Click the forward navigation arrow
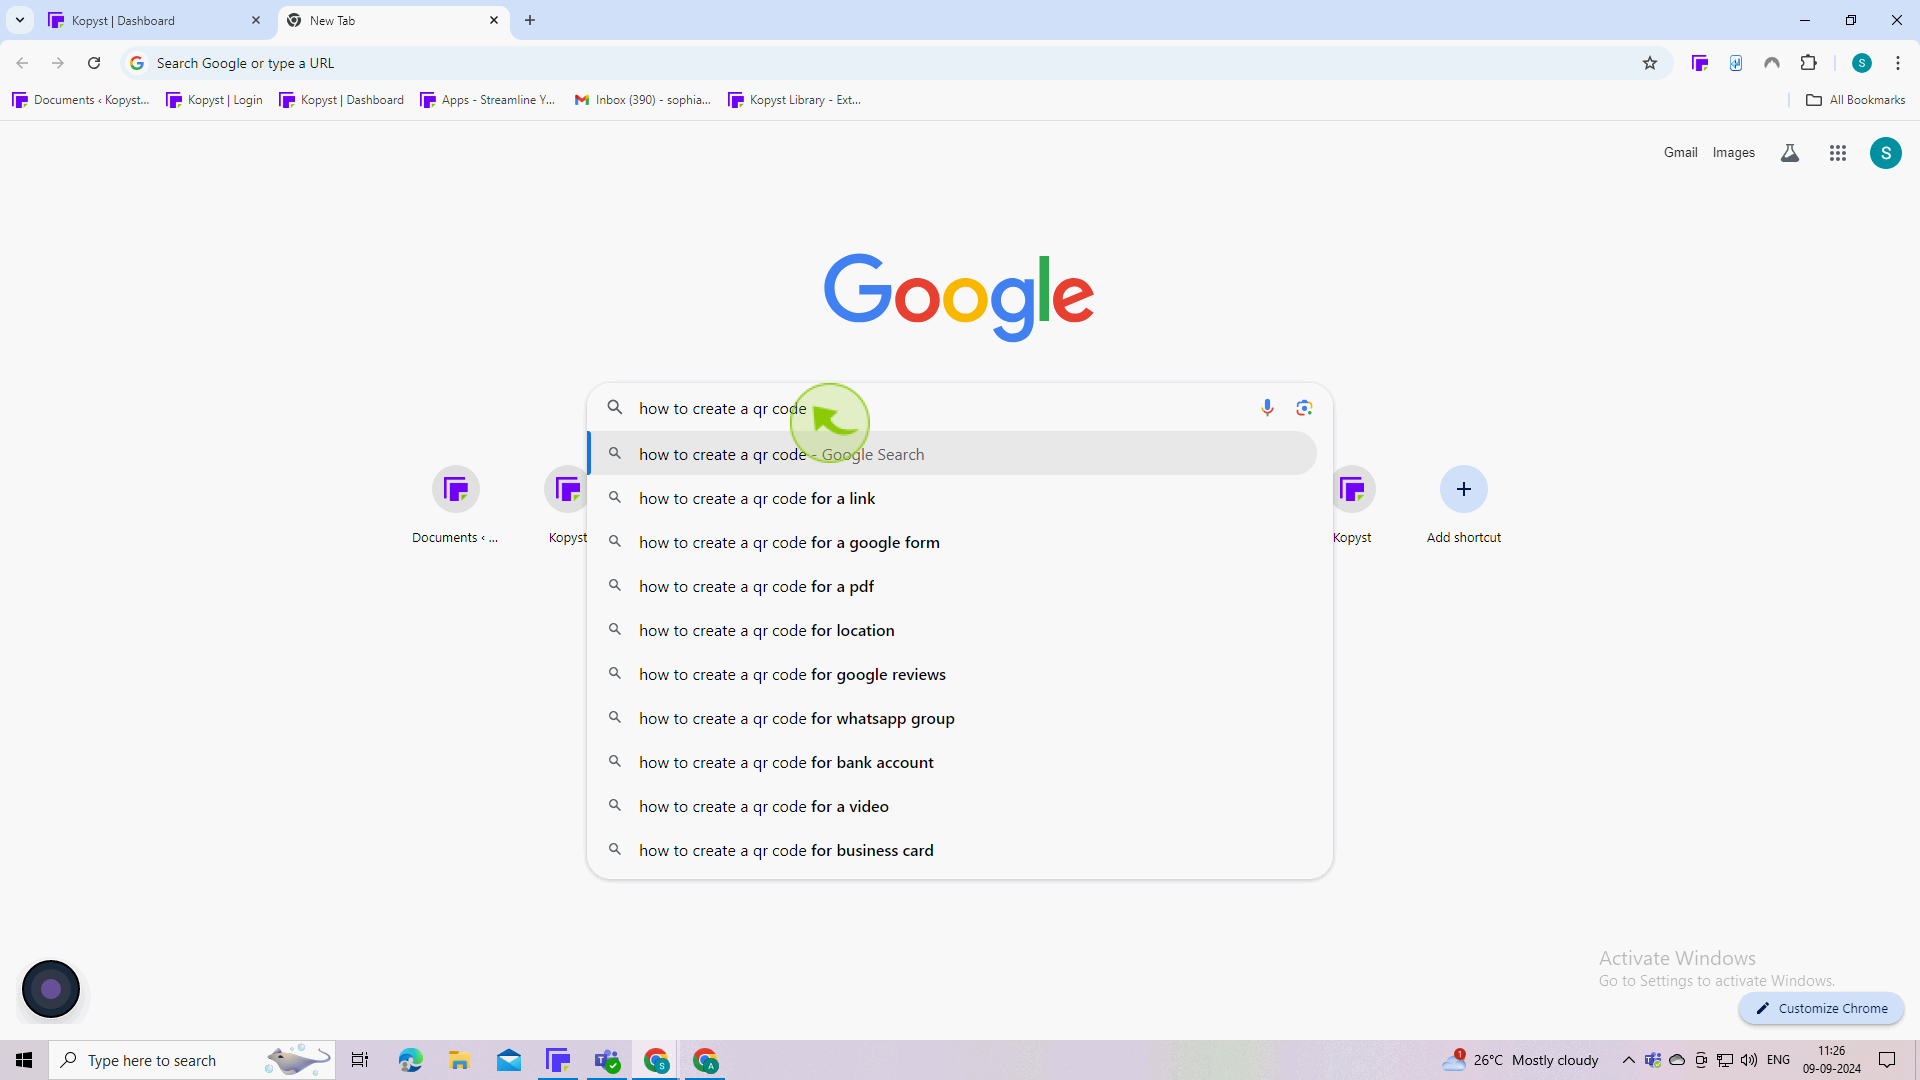Viewport: 1920px width, 1080px height. (x=58, y=63)
